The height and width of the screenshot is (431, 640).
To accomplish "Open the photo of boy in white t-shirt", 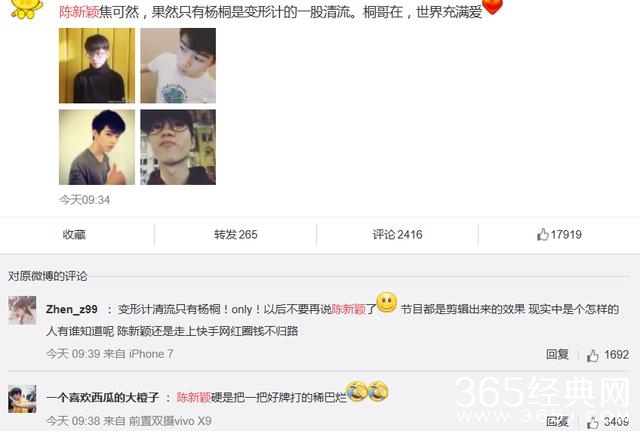I will tap(178, 66).
